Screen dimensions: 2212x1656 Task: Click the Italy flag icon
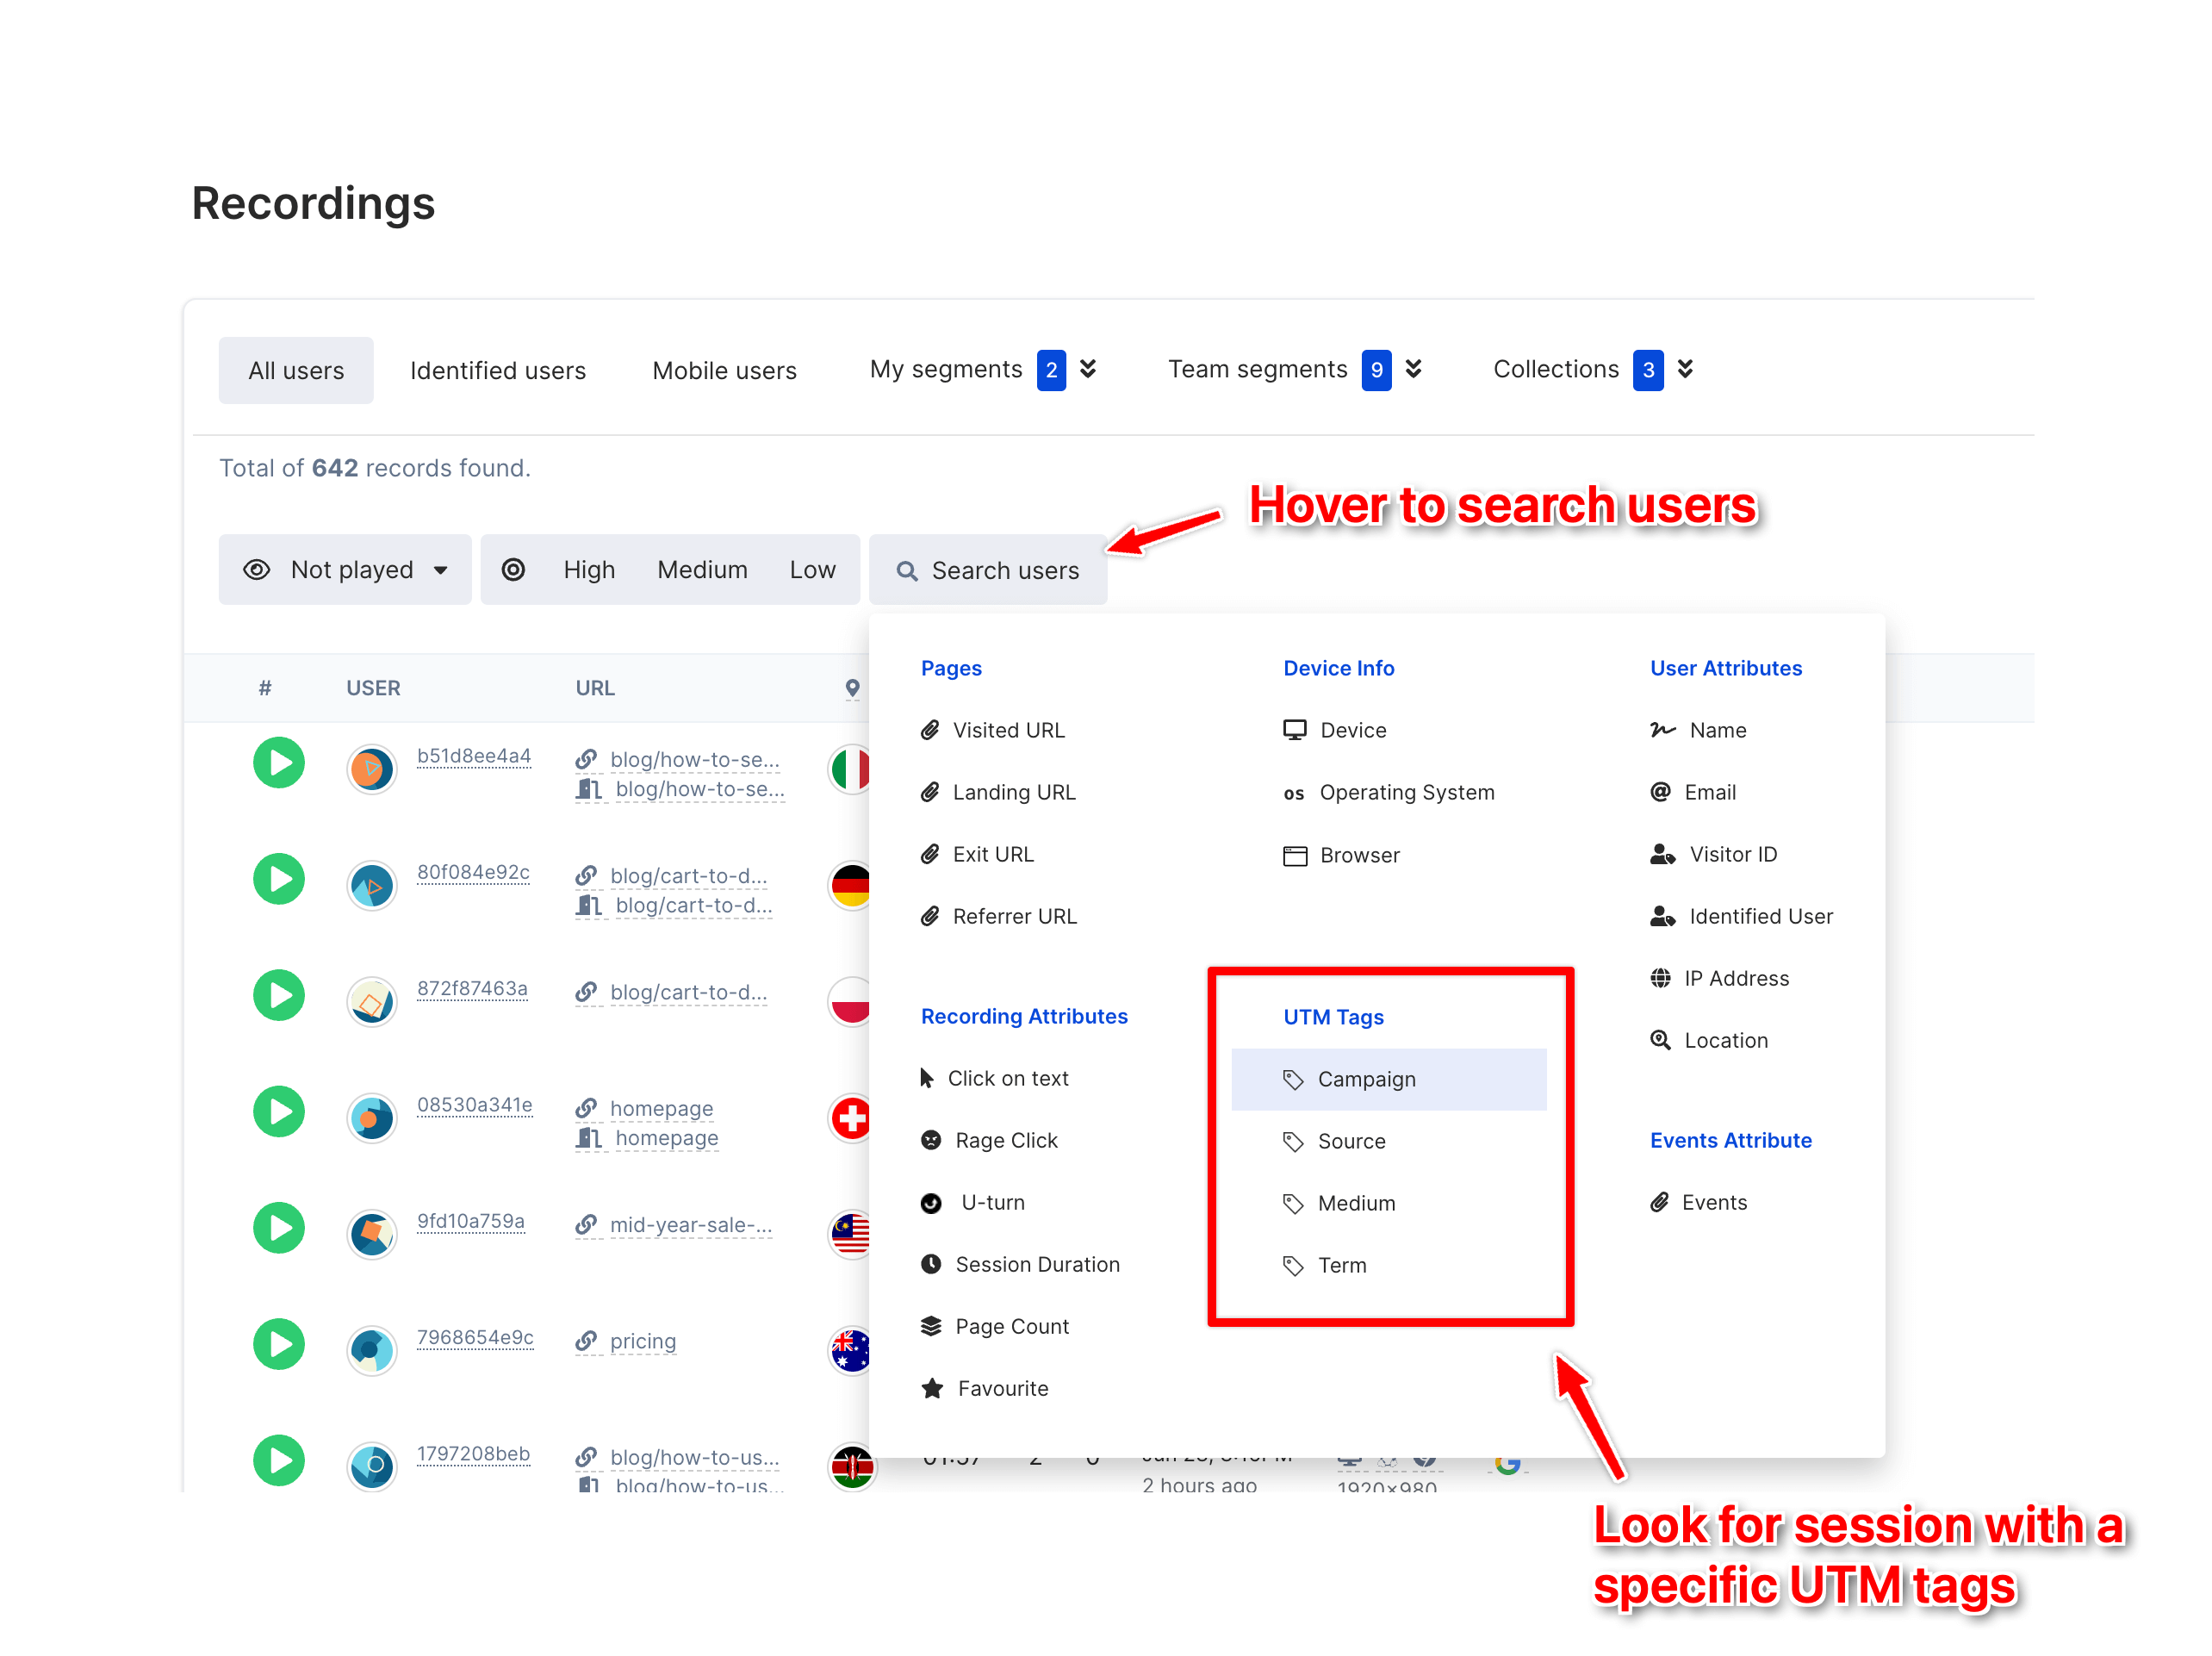point(851,769)
